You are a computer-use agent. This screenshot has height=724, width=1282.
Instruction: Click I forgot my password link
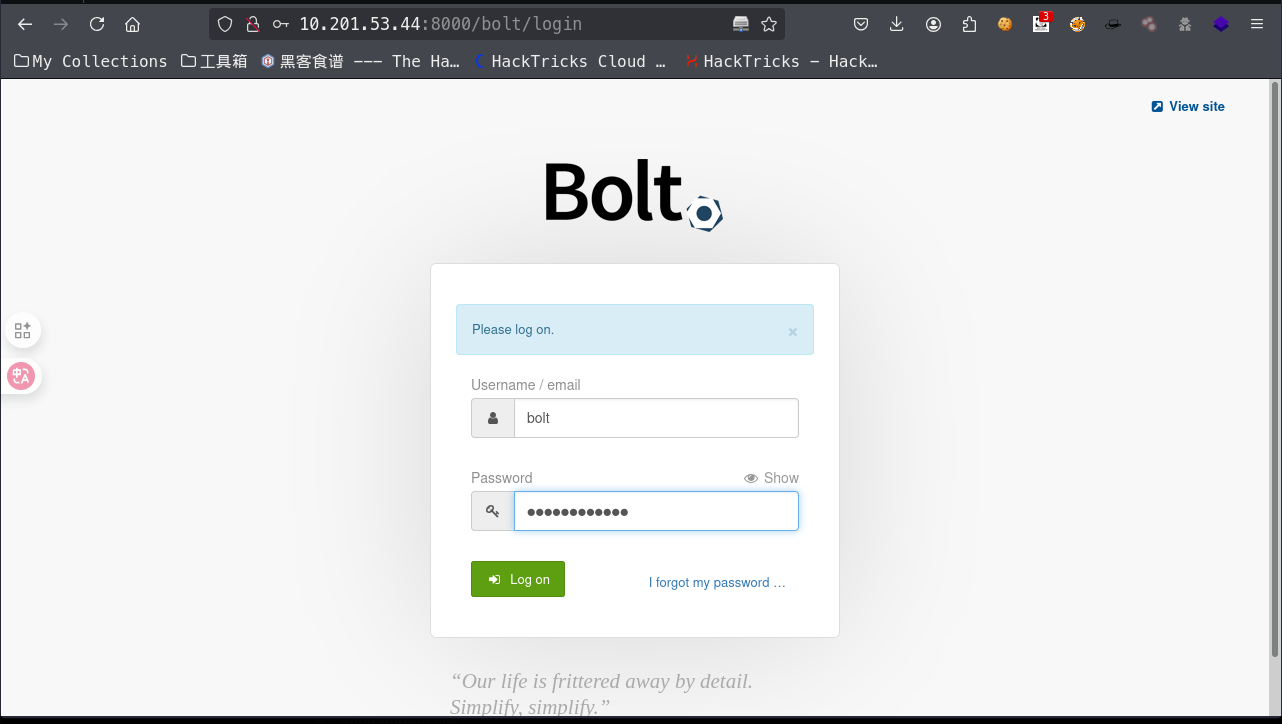tap(717, 582)
